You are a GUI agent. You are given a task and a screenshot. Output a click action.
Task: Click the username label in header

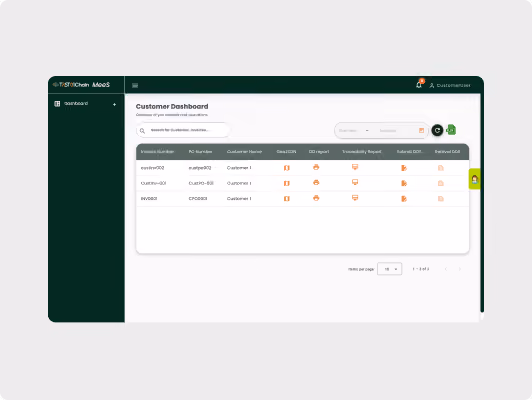pyautogui.click(x=453, y=85)
